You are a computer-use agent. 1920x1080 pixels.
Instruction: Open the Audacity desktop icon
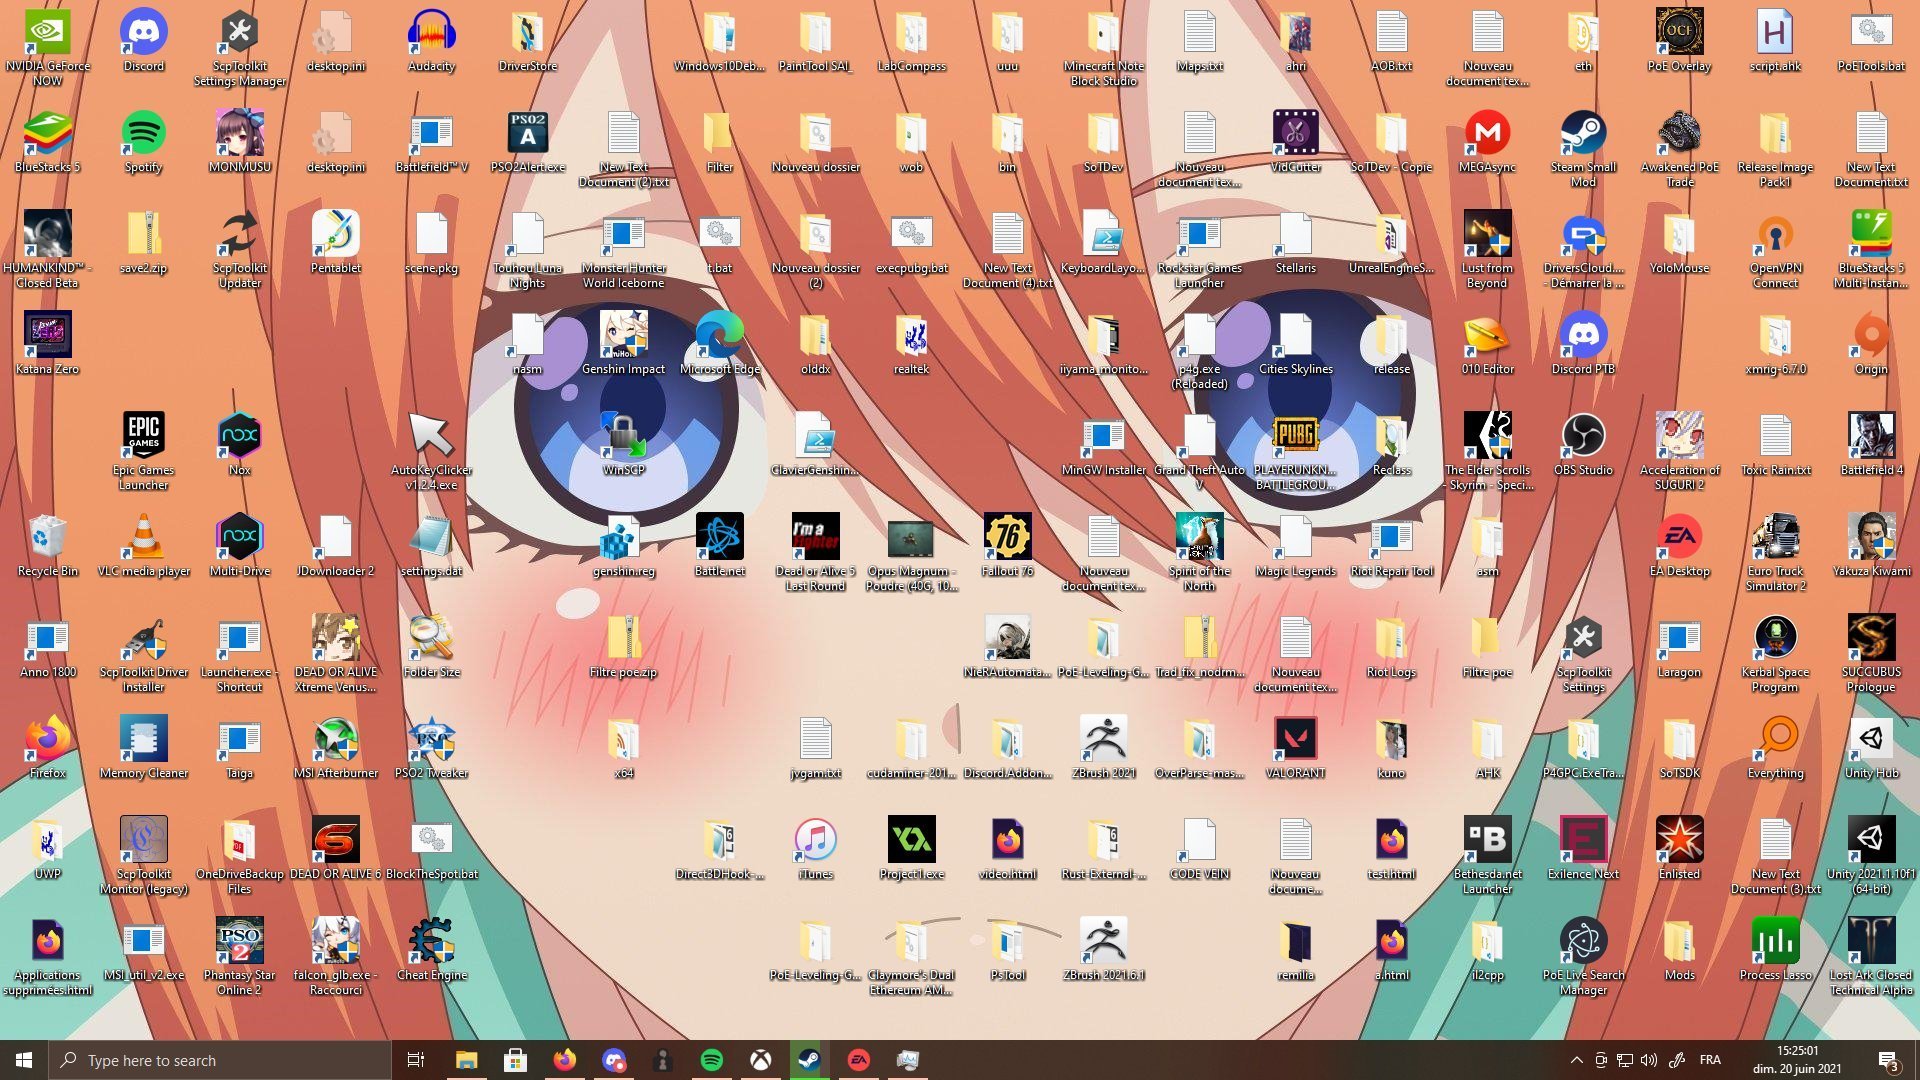[x=432, y=42]
